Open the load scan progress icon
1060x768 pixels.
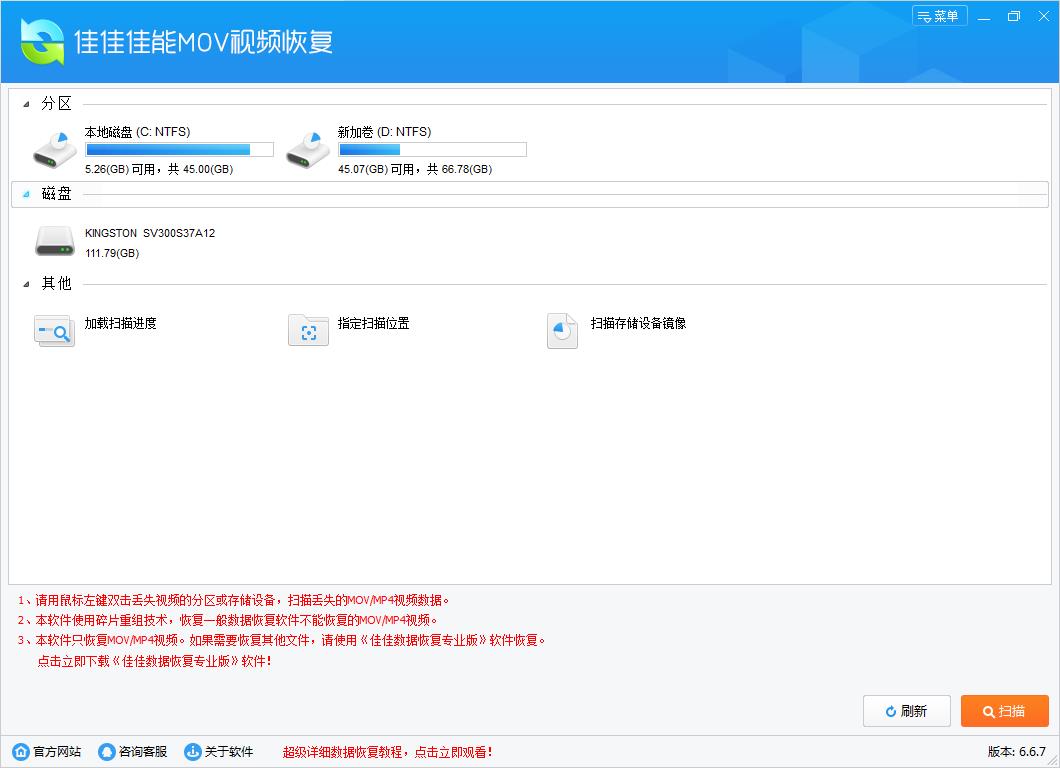(x=54, y=330)
